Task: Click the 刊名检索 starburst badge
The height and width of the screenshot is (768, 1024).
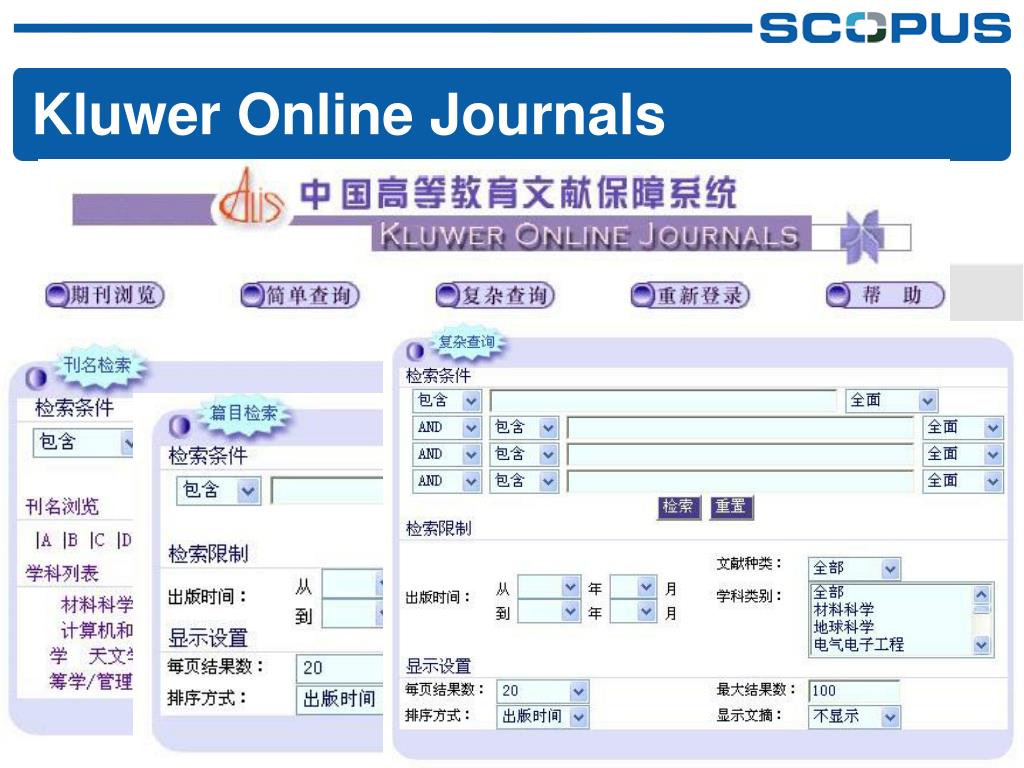Action: coord(97,365)
